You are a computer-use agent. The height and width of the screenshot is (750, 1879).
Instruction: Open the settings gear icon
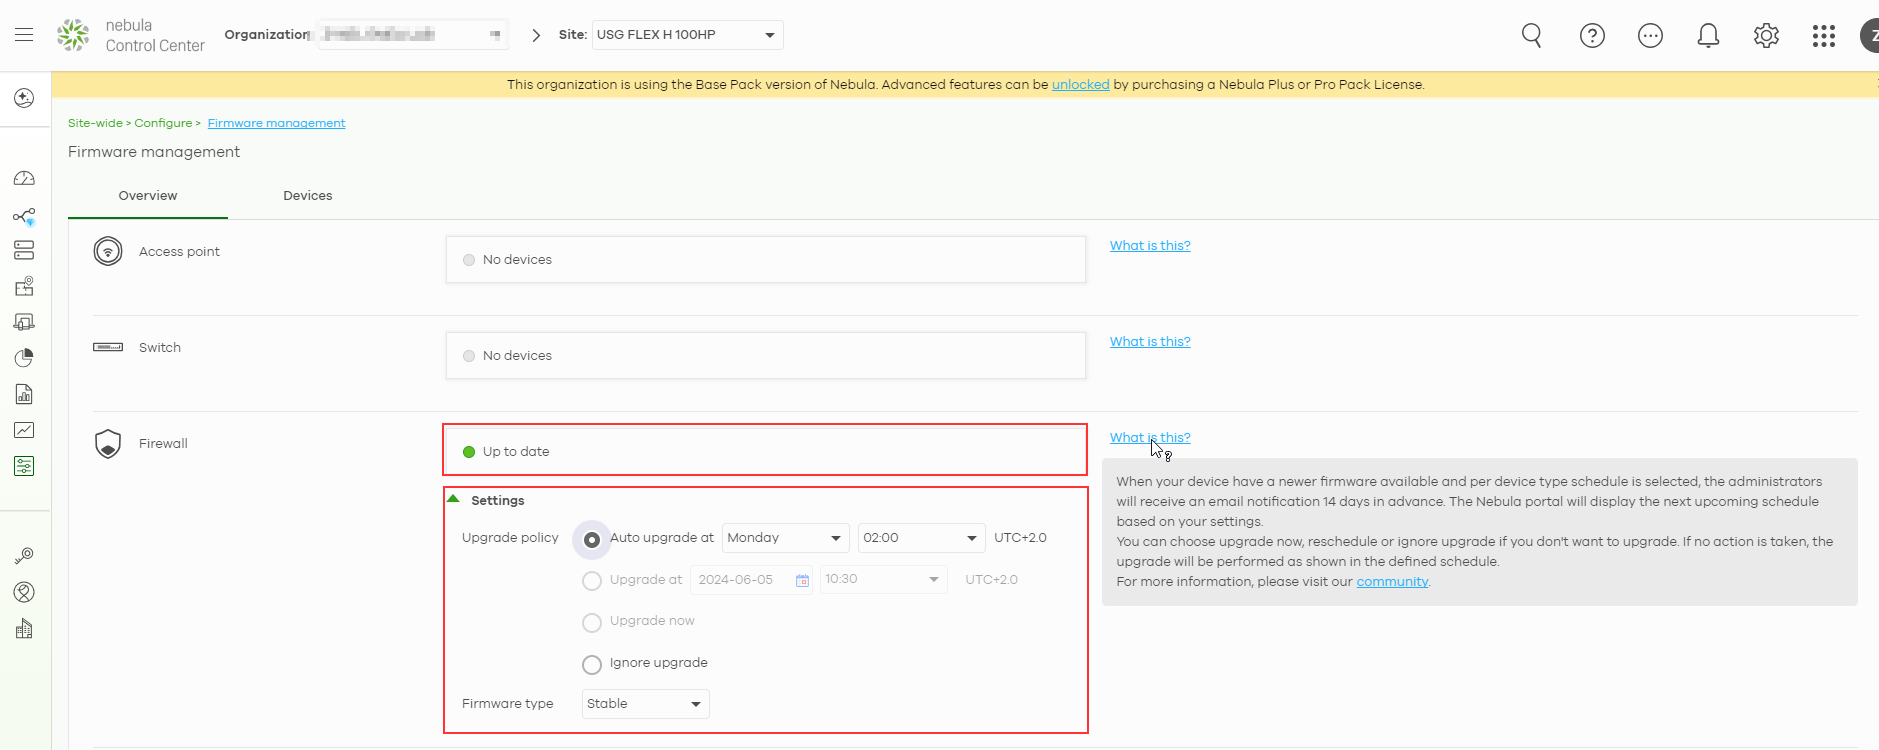(x=1766, y=36)
